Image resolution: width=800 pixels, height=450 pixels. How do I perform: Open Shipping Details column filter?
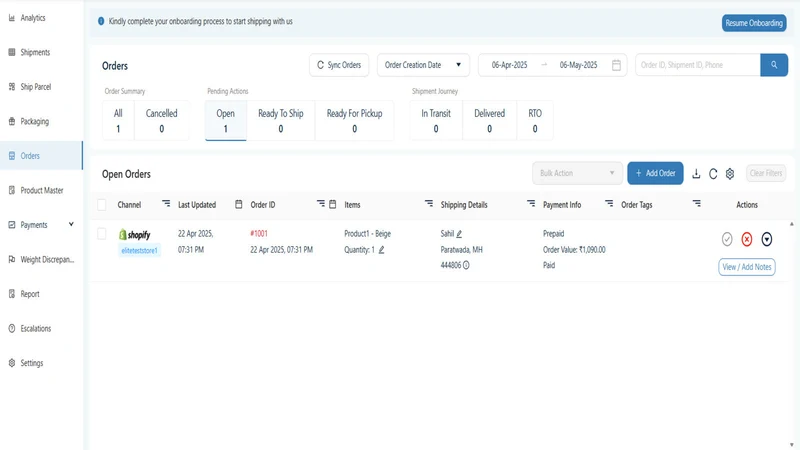[531, 204]
